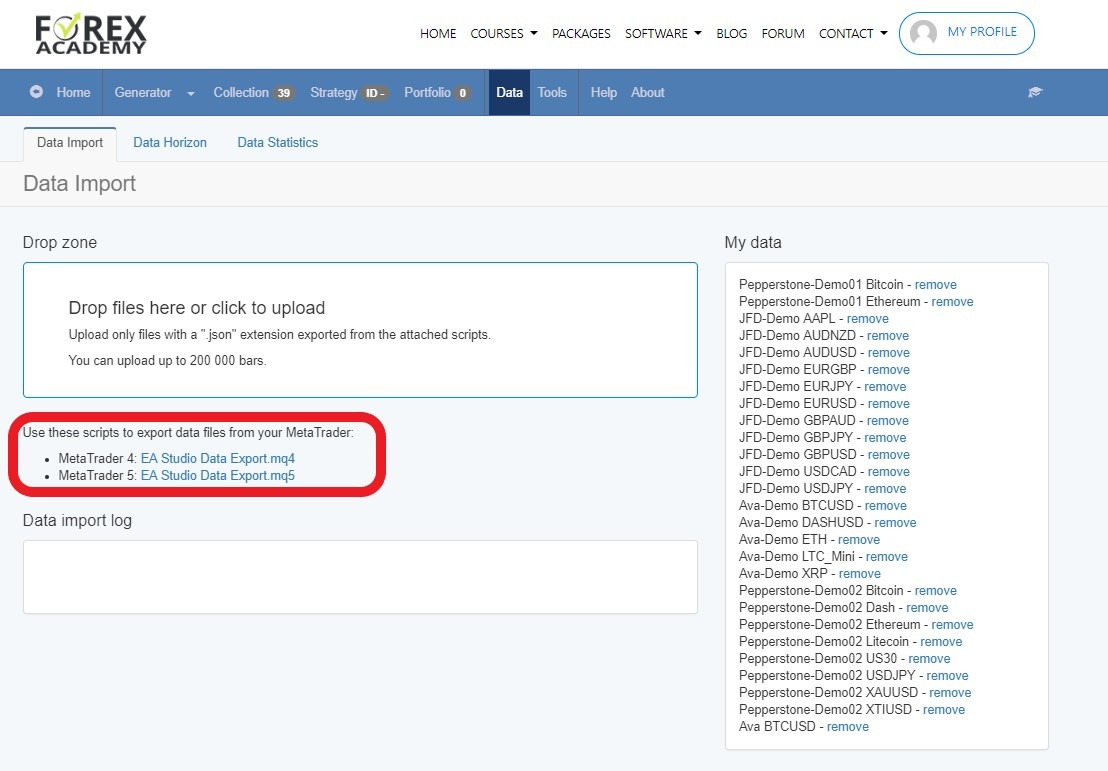The image size is (1108, 771).
Task: Click the Forex Academy logo
Action: click(90, 34)
